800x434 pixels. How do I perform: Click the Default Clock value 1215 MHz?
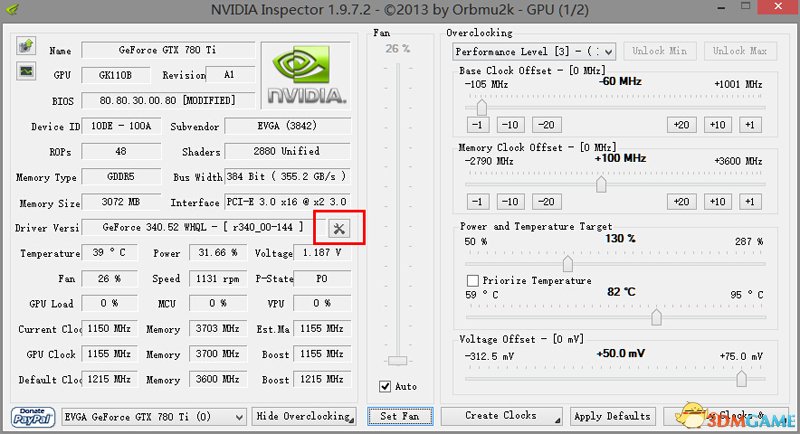109,379
